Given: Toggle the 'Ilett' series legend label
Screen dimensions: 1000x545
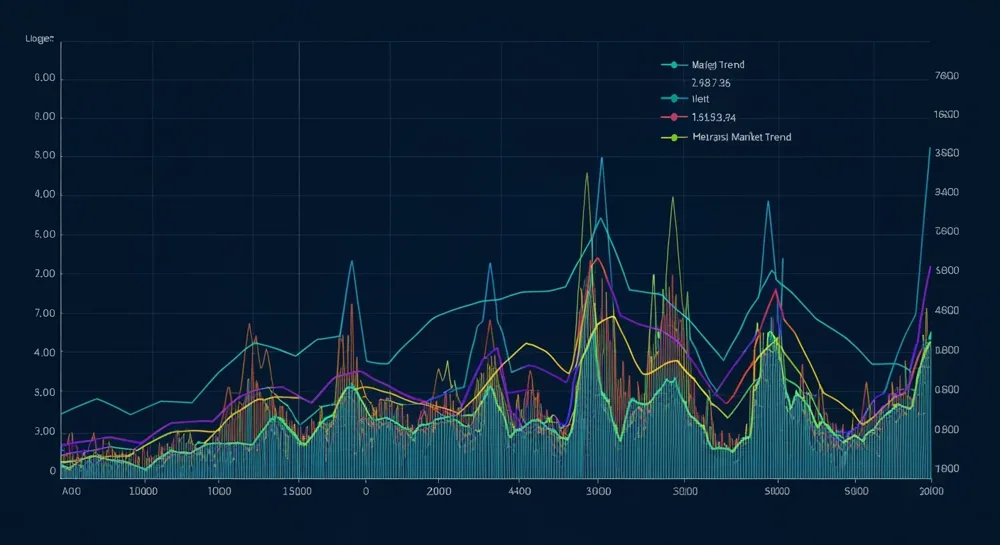Looking at the screenshot, I should 700,99.
